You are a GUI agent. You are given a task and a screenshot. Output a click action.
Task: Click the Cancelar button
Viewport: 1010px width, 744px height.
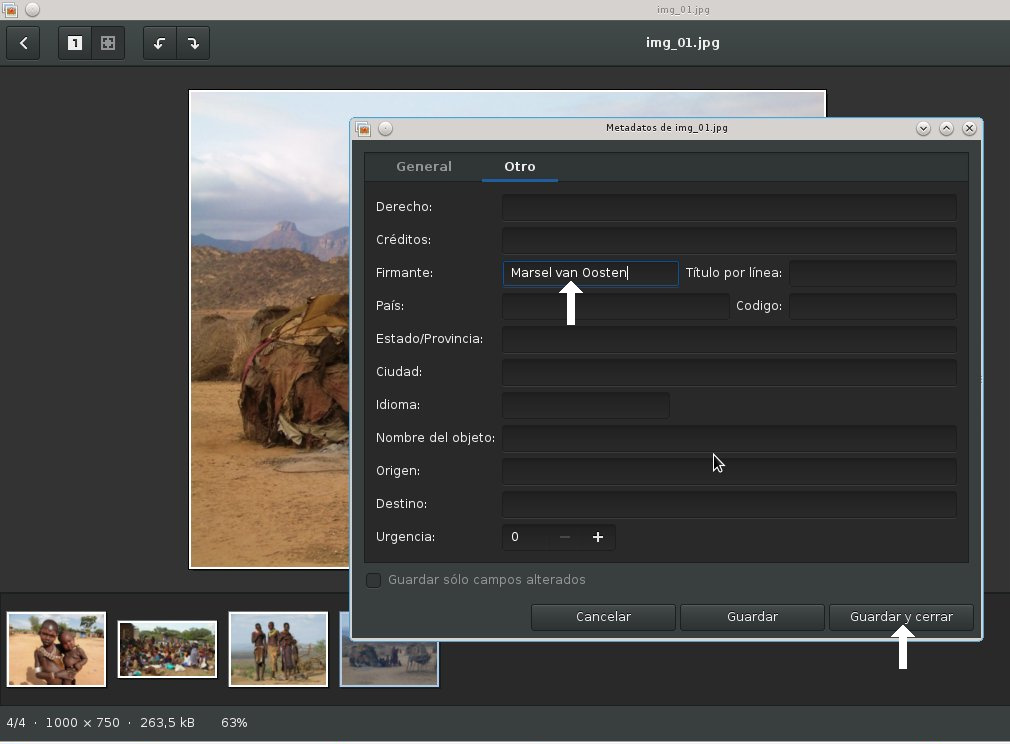(x=603, y=617)
